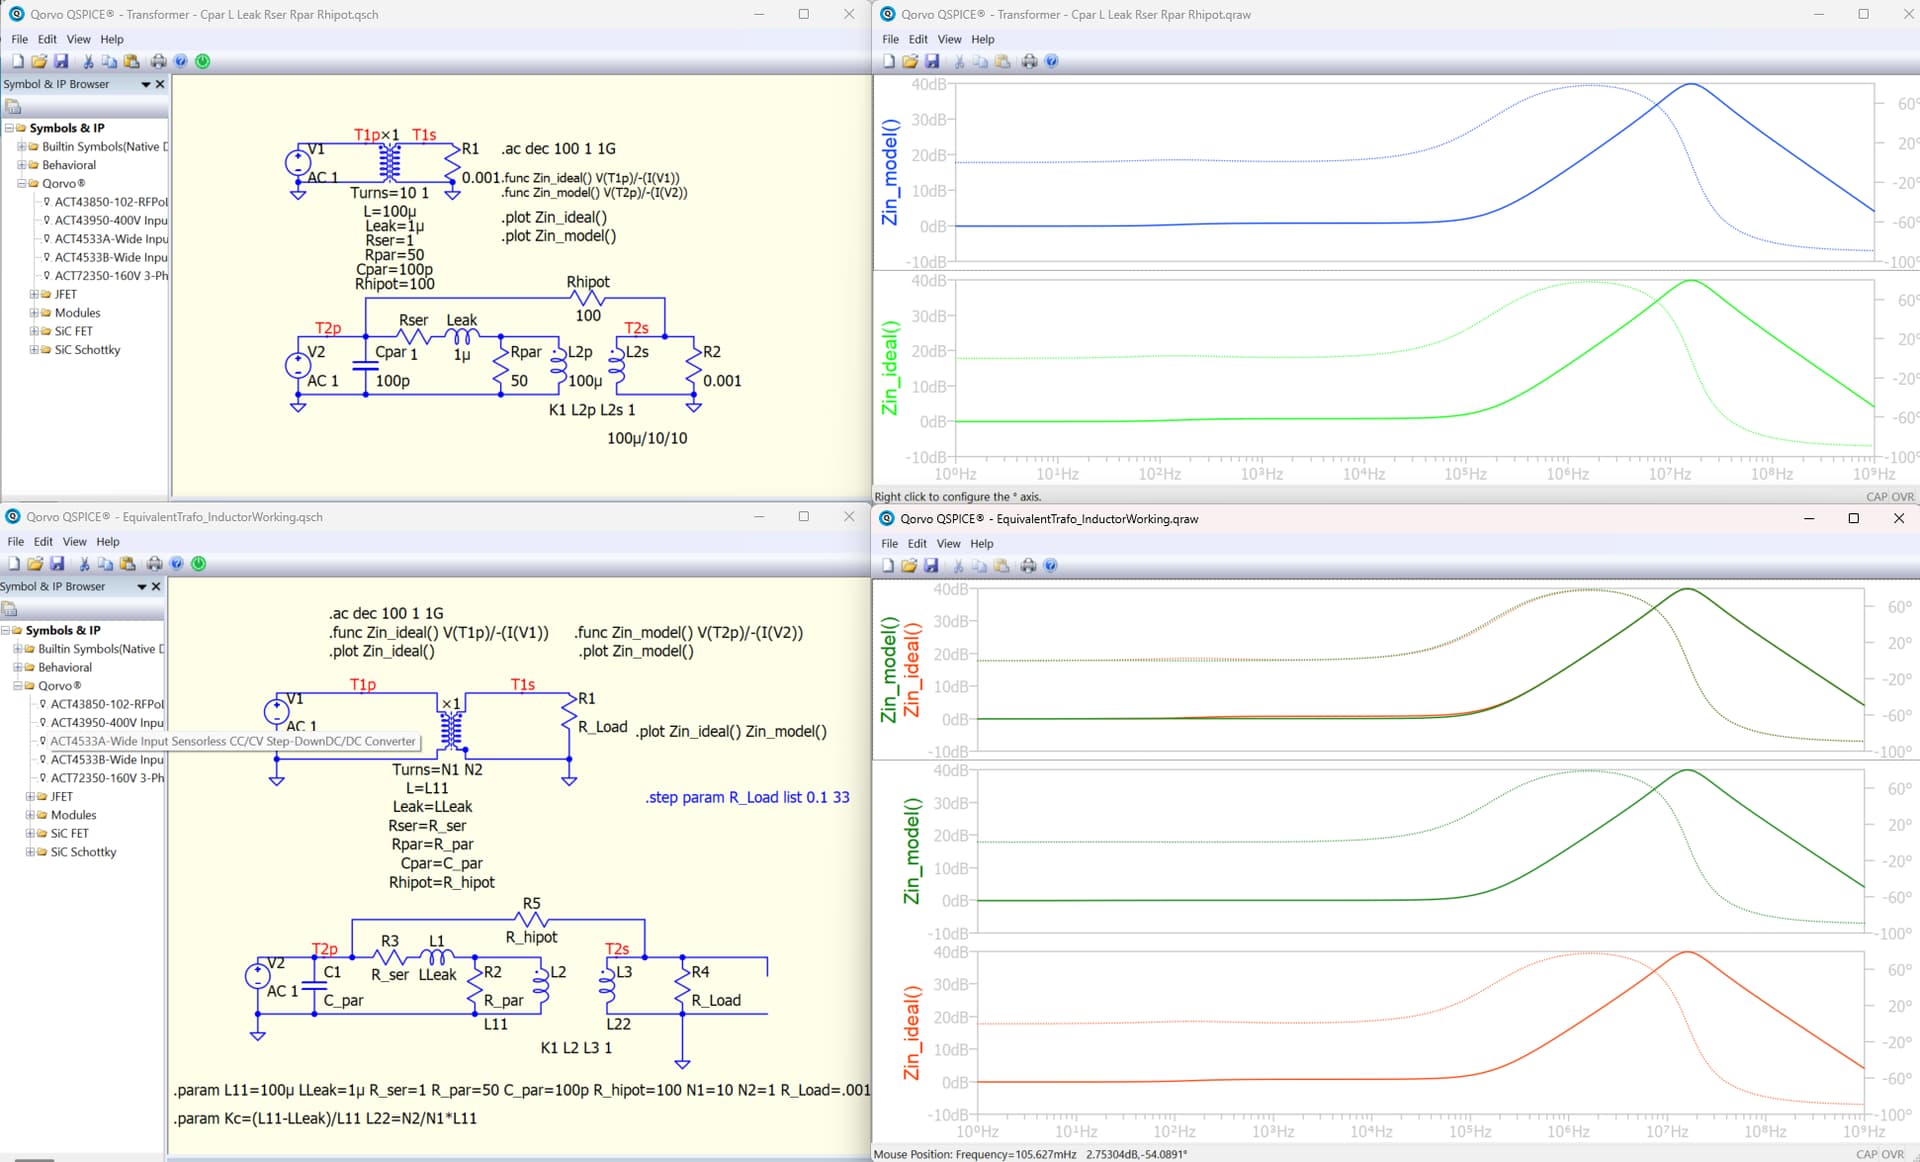Open help in EquivalentTrafo waveform viewer toolbar
The width and height of the screenshot is (1920, 1162).
[1050, 566]
